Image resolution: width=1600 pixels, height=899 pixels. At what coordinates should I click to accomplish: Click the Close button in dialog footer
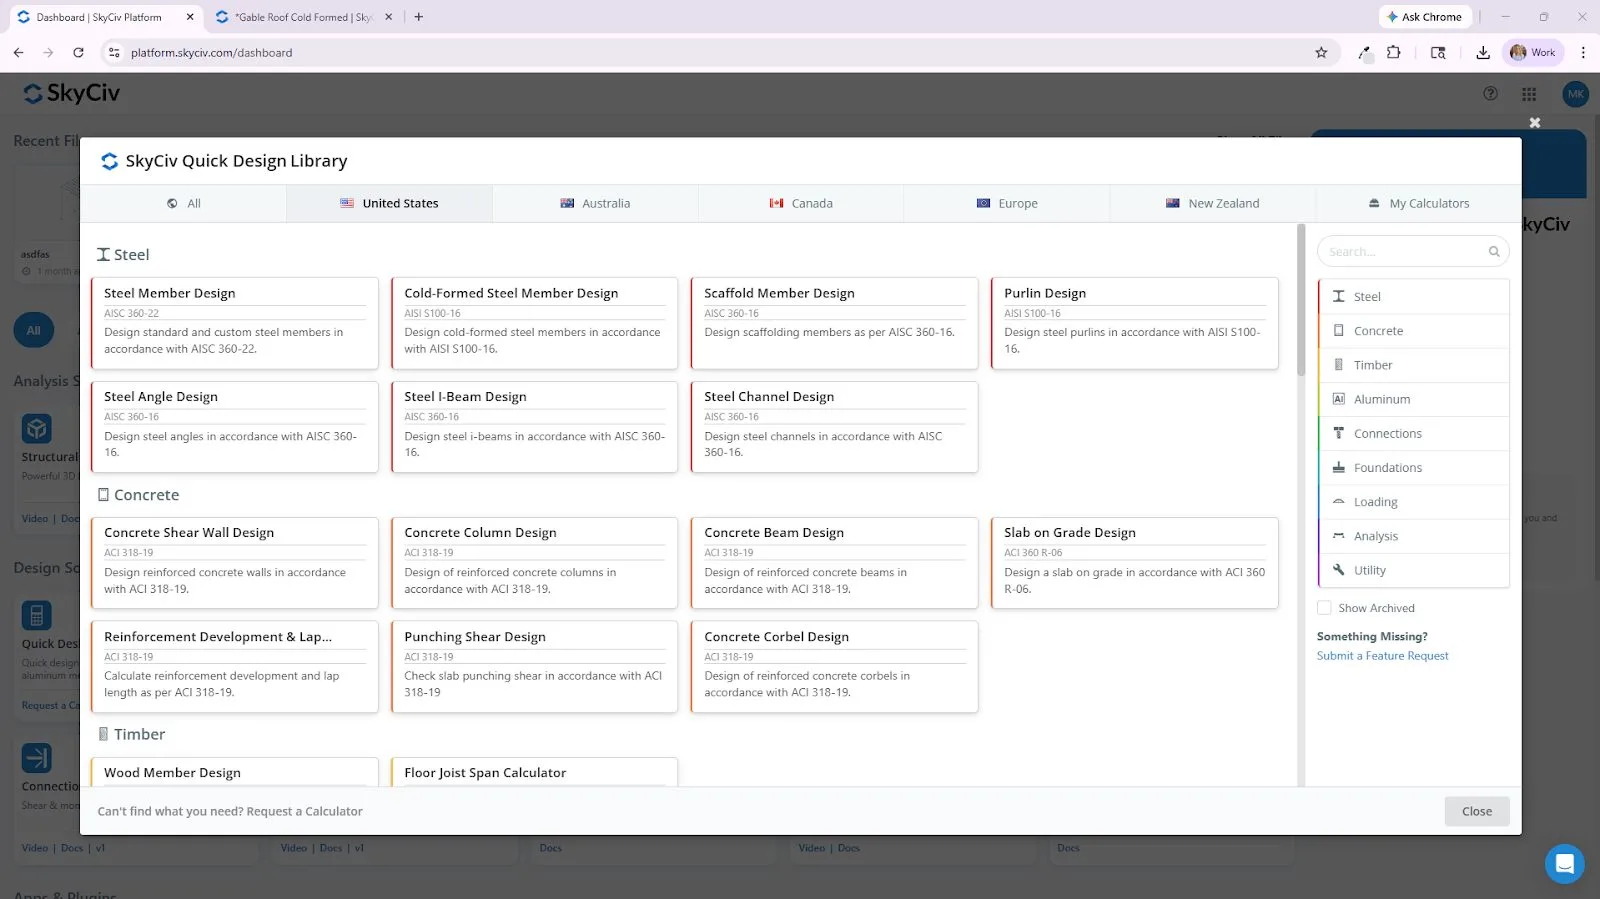(x=1477, y=812)
